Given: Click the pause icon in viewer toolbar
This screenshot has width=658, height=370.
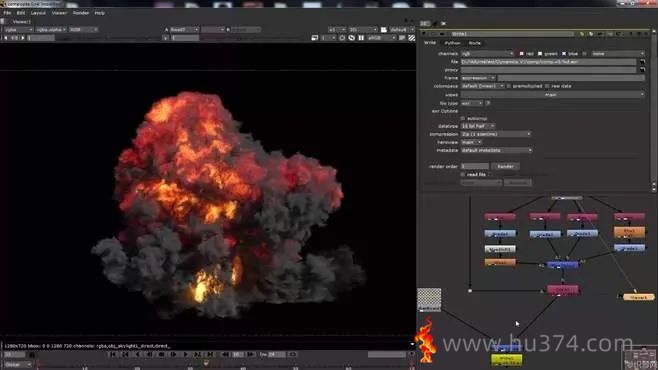Looking at the screenshot, I should [x=361, y=38].
